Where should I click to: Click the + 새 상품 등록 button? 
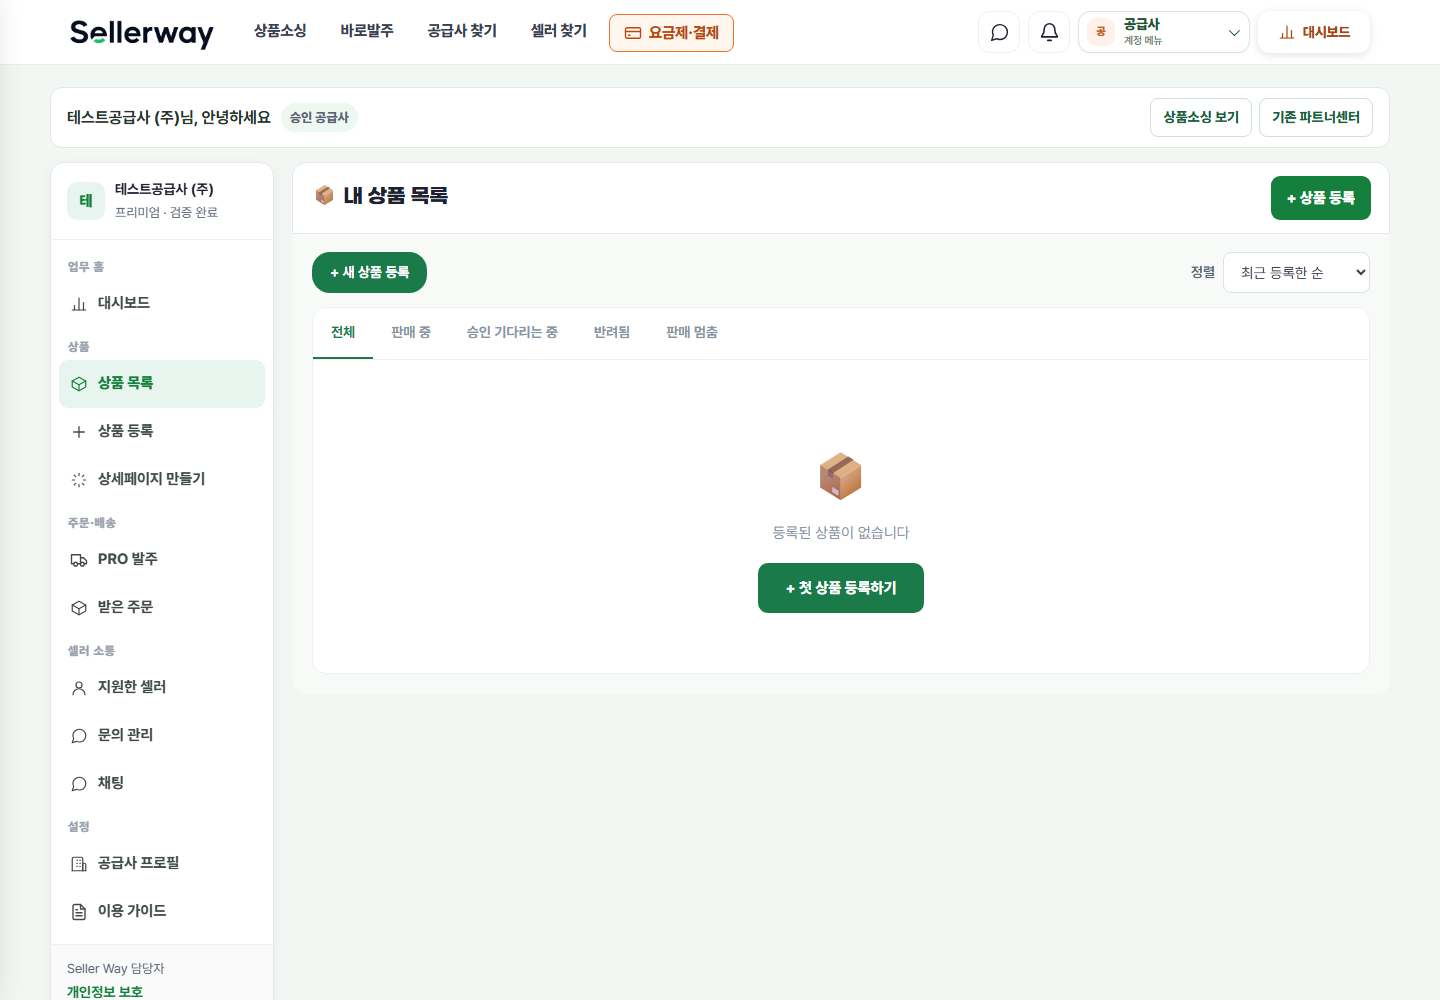click(x=369, y=272)
